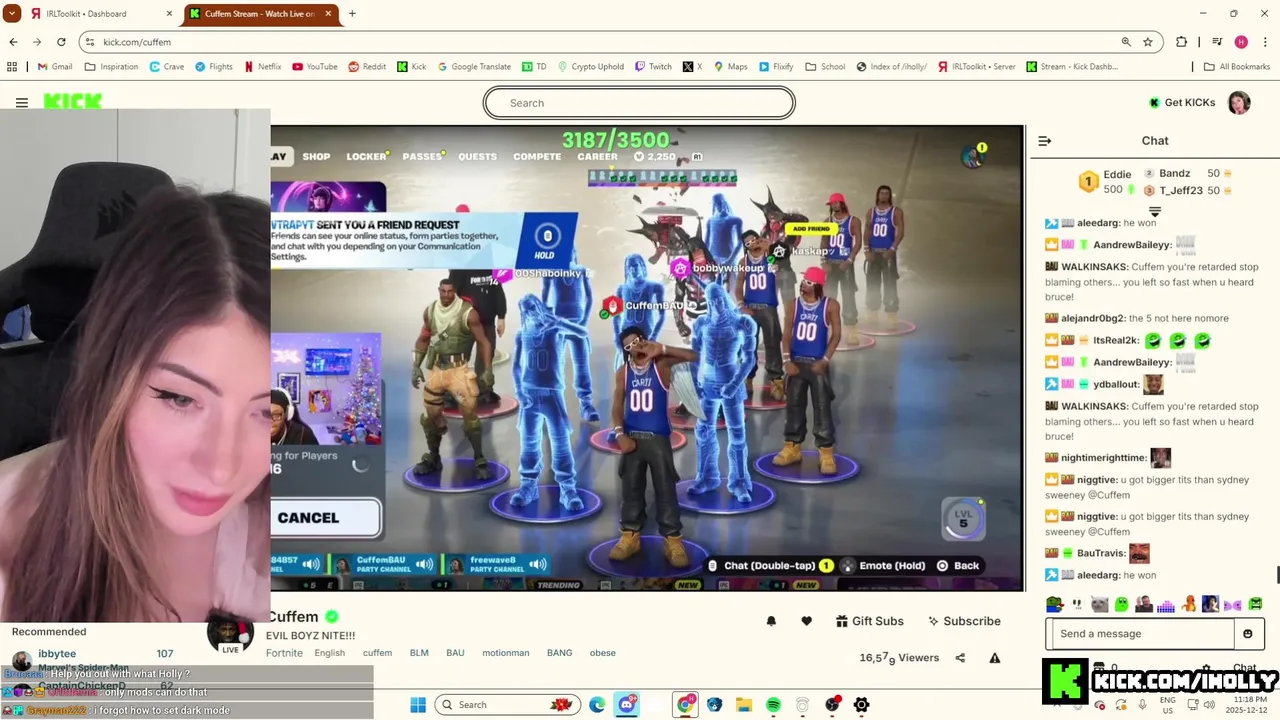Click the BLM tag
The image size is (1280, 720).
(x=419, y=653)
